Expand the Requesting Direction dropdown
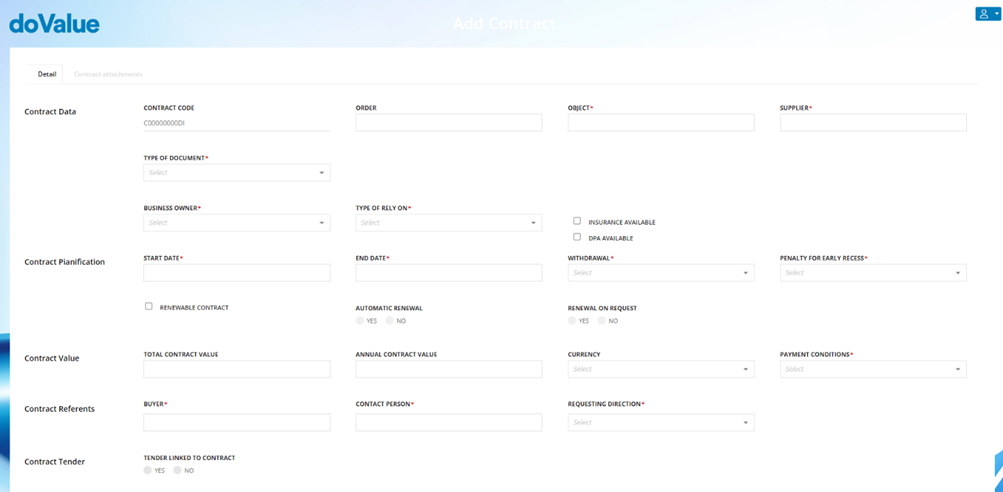This screenshot has height=492, width=1003. (661, 422)
